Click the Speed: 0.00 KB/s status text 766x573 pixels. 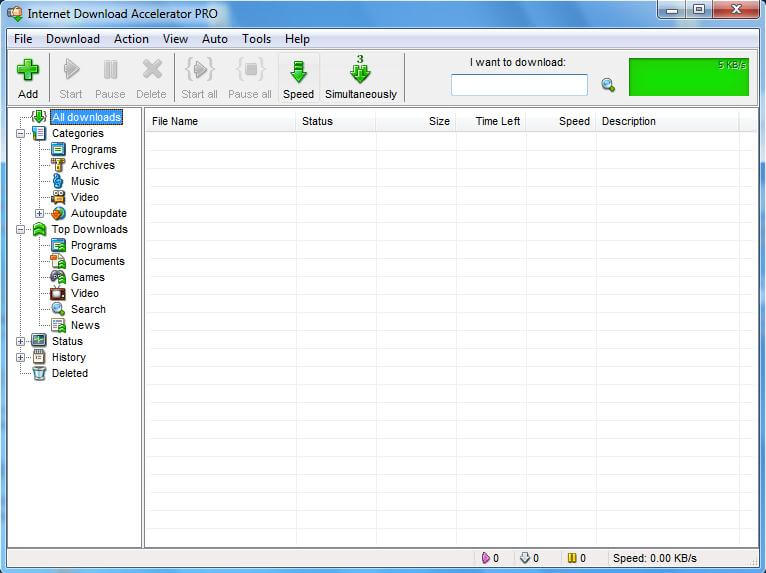click(655, 558)
